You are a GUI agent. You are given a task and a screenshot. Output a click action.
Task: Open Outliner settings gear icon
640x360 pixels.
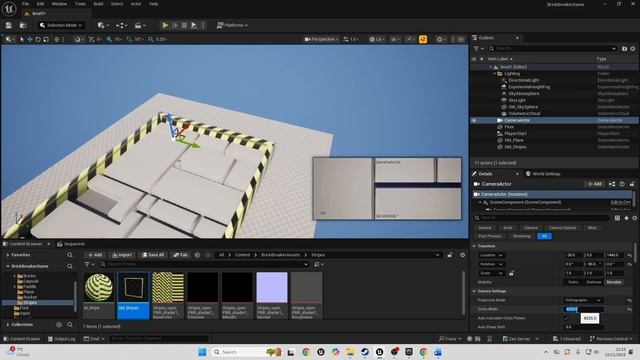point(633,49)
